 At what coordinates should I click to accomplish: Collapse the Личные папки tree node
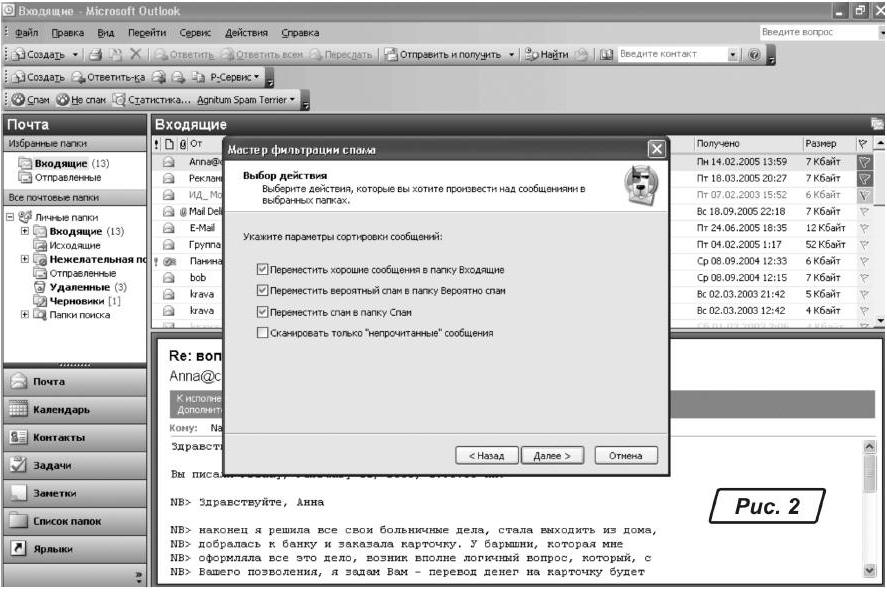(x=10, y=217)
